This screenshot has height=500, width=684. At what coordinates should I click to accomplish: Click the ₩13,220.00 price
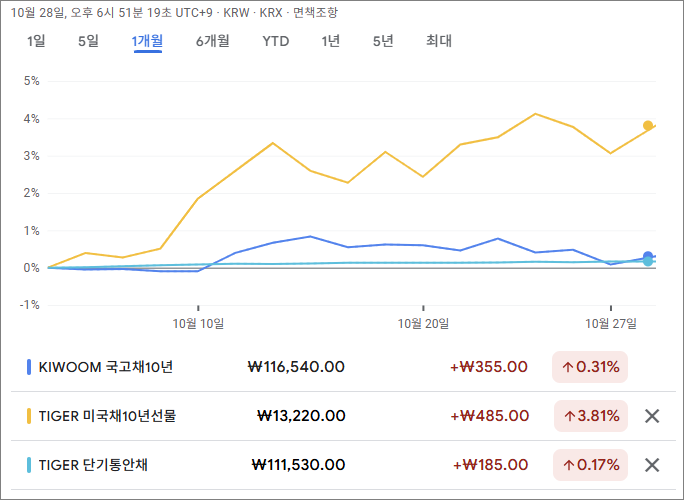click(x=301, y=416)
